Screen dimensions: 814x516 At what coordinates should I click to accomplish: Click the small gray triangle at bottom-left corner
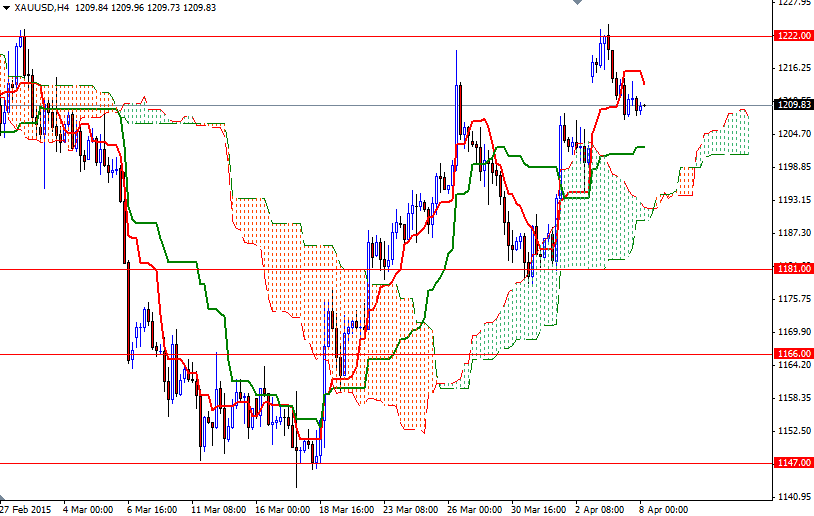4,498
